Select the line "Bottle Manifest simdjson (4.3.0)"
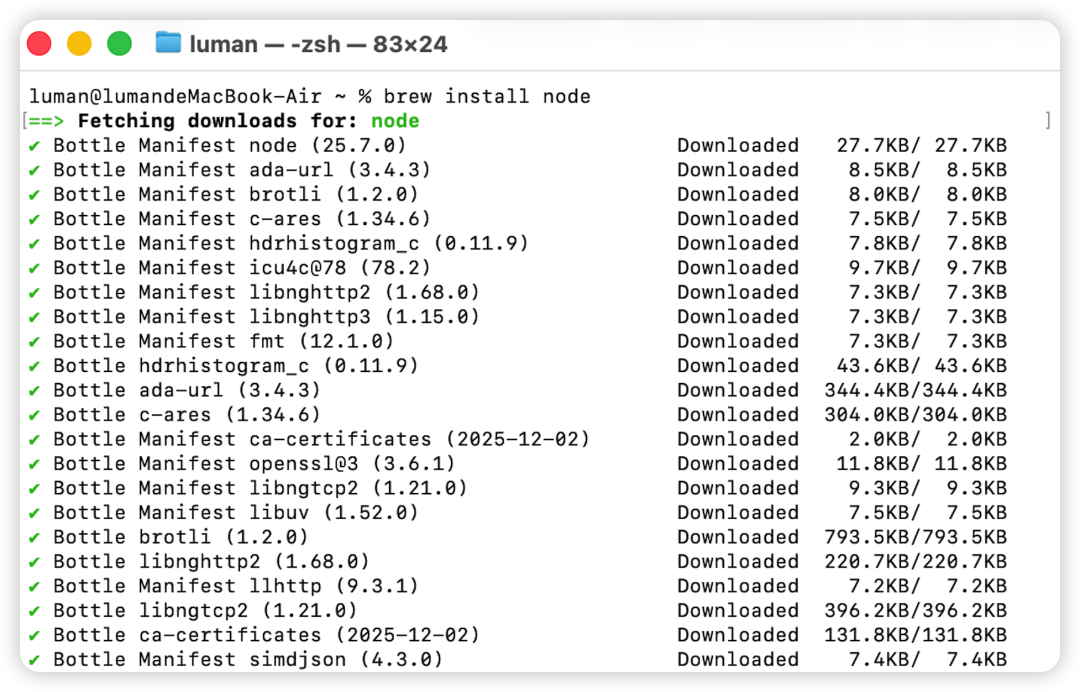1080x692 pixels. pos(248,659)
